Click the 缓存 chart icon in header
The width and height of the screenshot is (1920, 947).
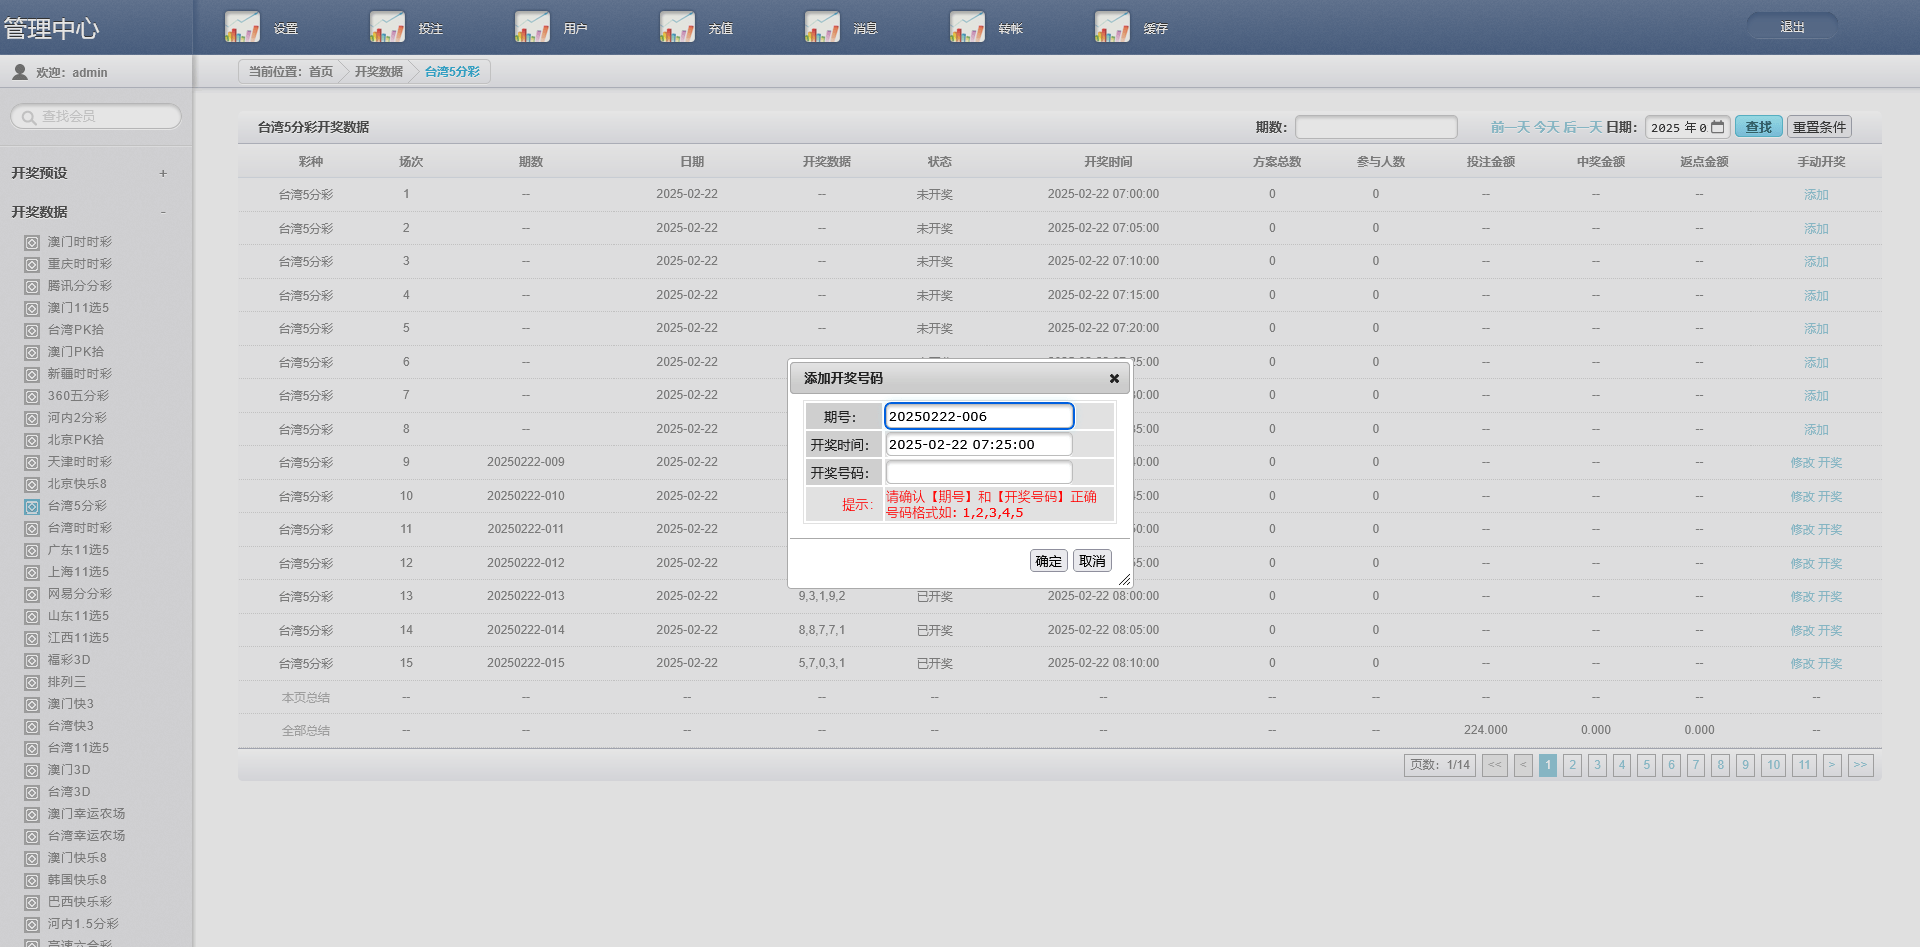coord(1112,27)
